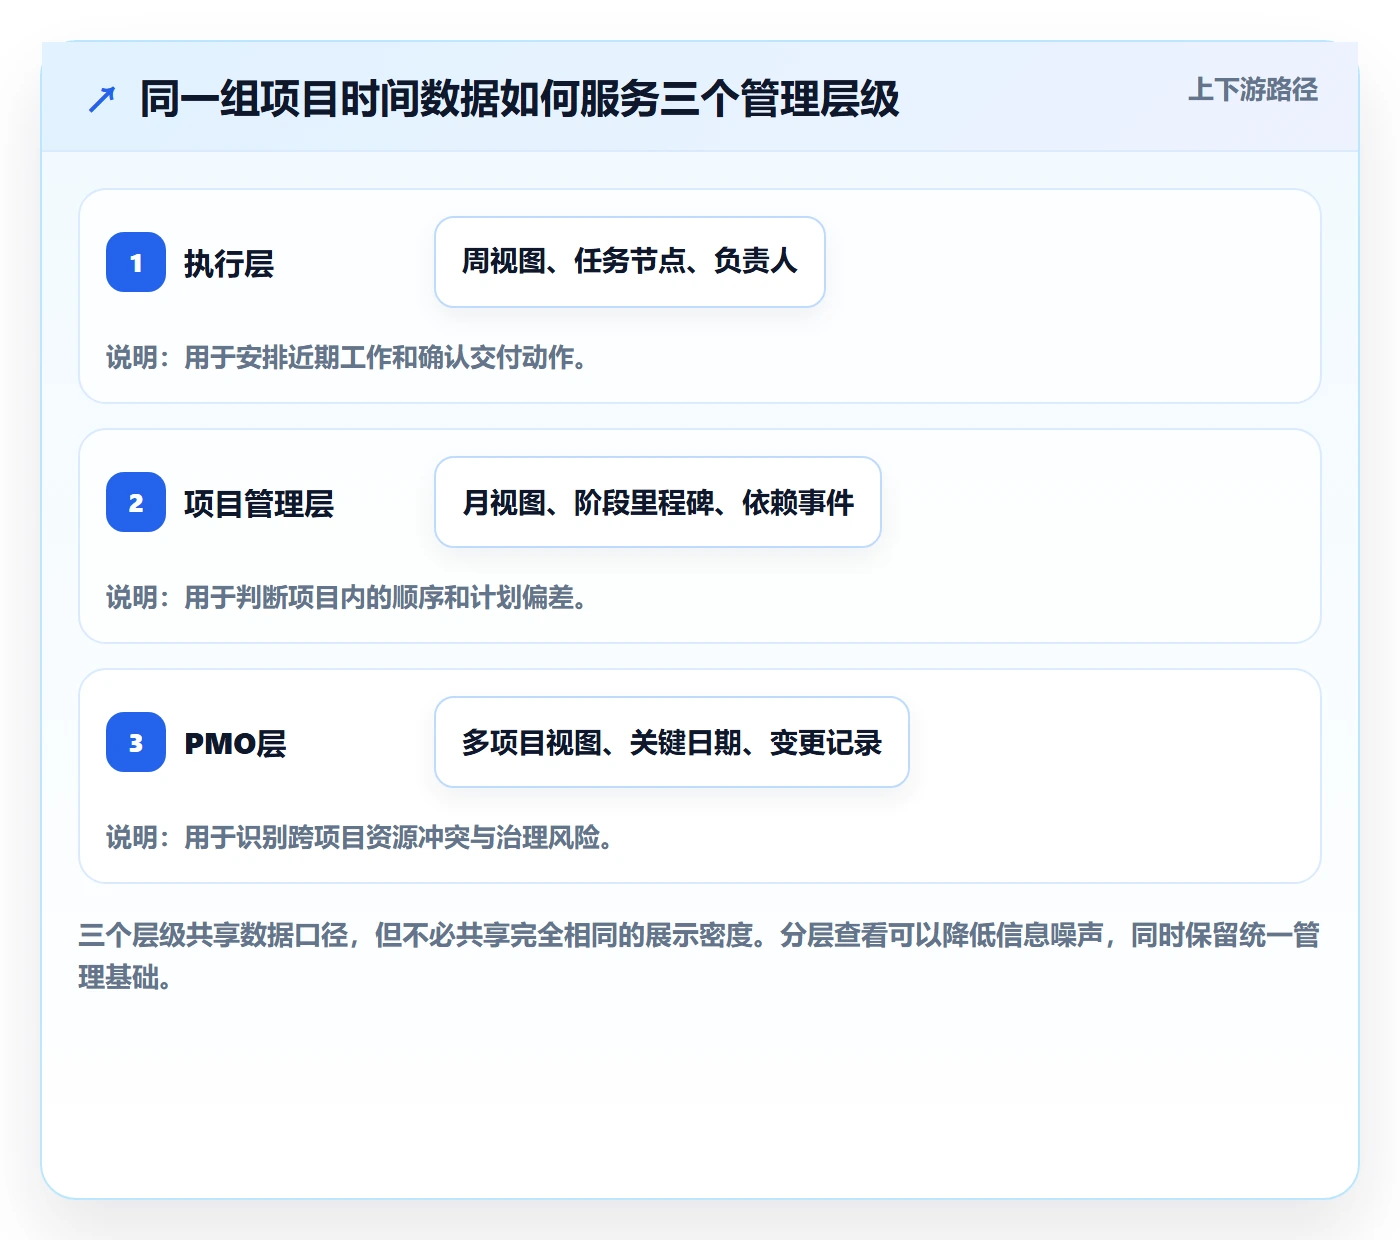Select the 月视图、阶段里程碑、依赖事件 chip

pyautogui.click(x=658, y=502)
